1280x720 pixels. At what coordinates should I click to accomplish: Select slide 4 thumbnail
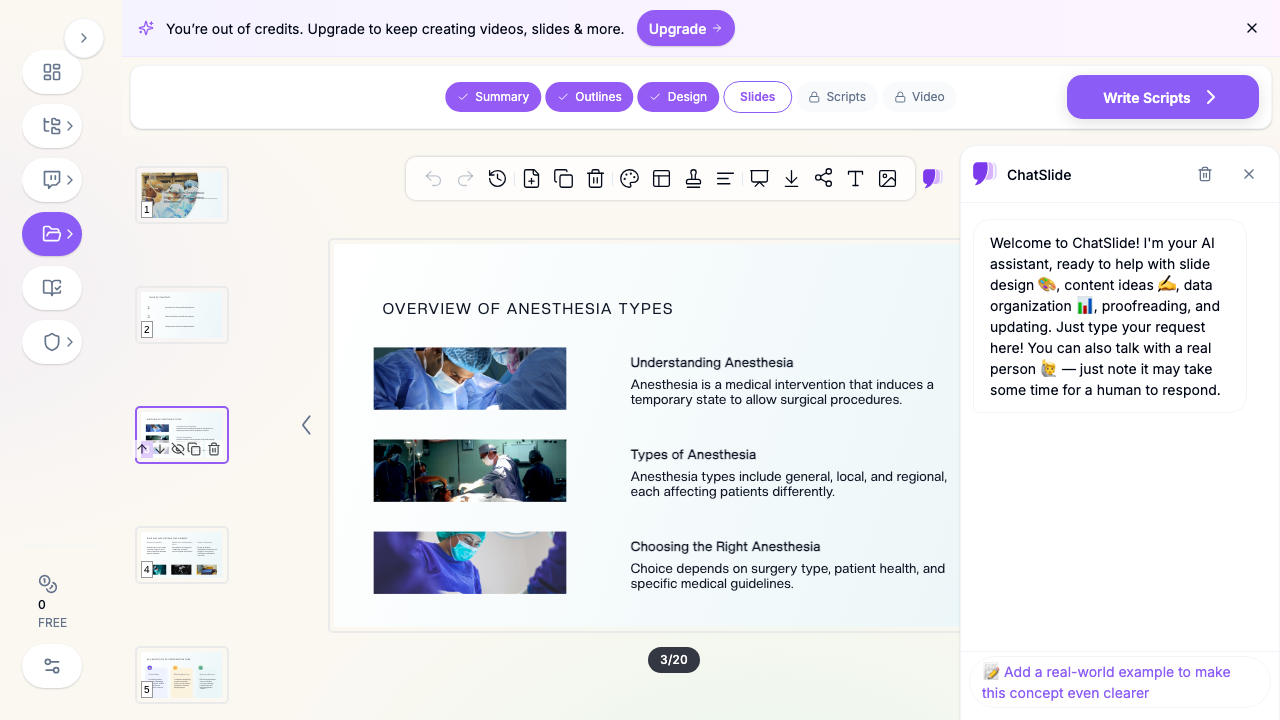(182, 555)
